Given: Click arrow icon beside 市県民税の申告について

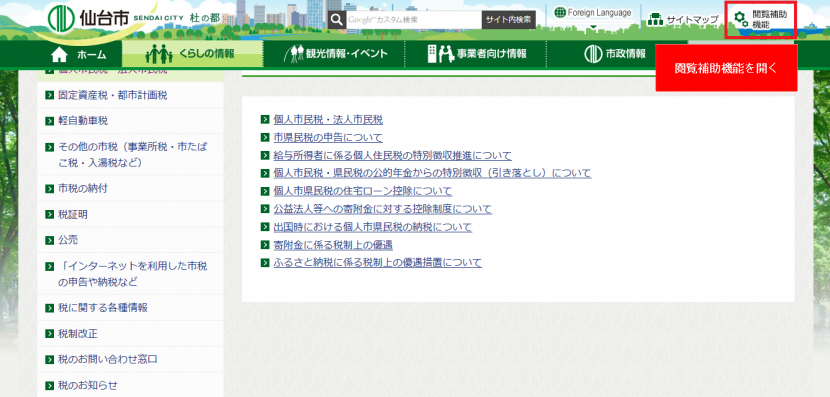Looking at the screenshot, I should pyautogui.click(x=265, y=138).
